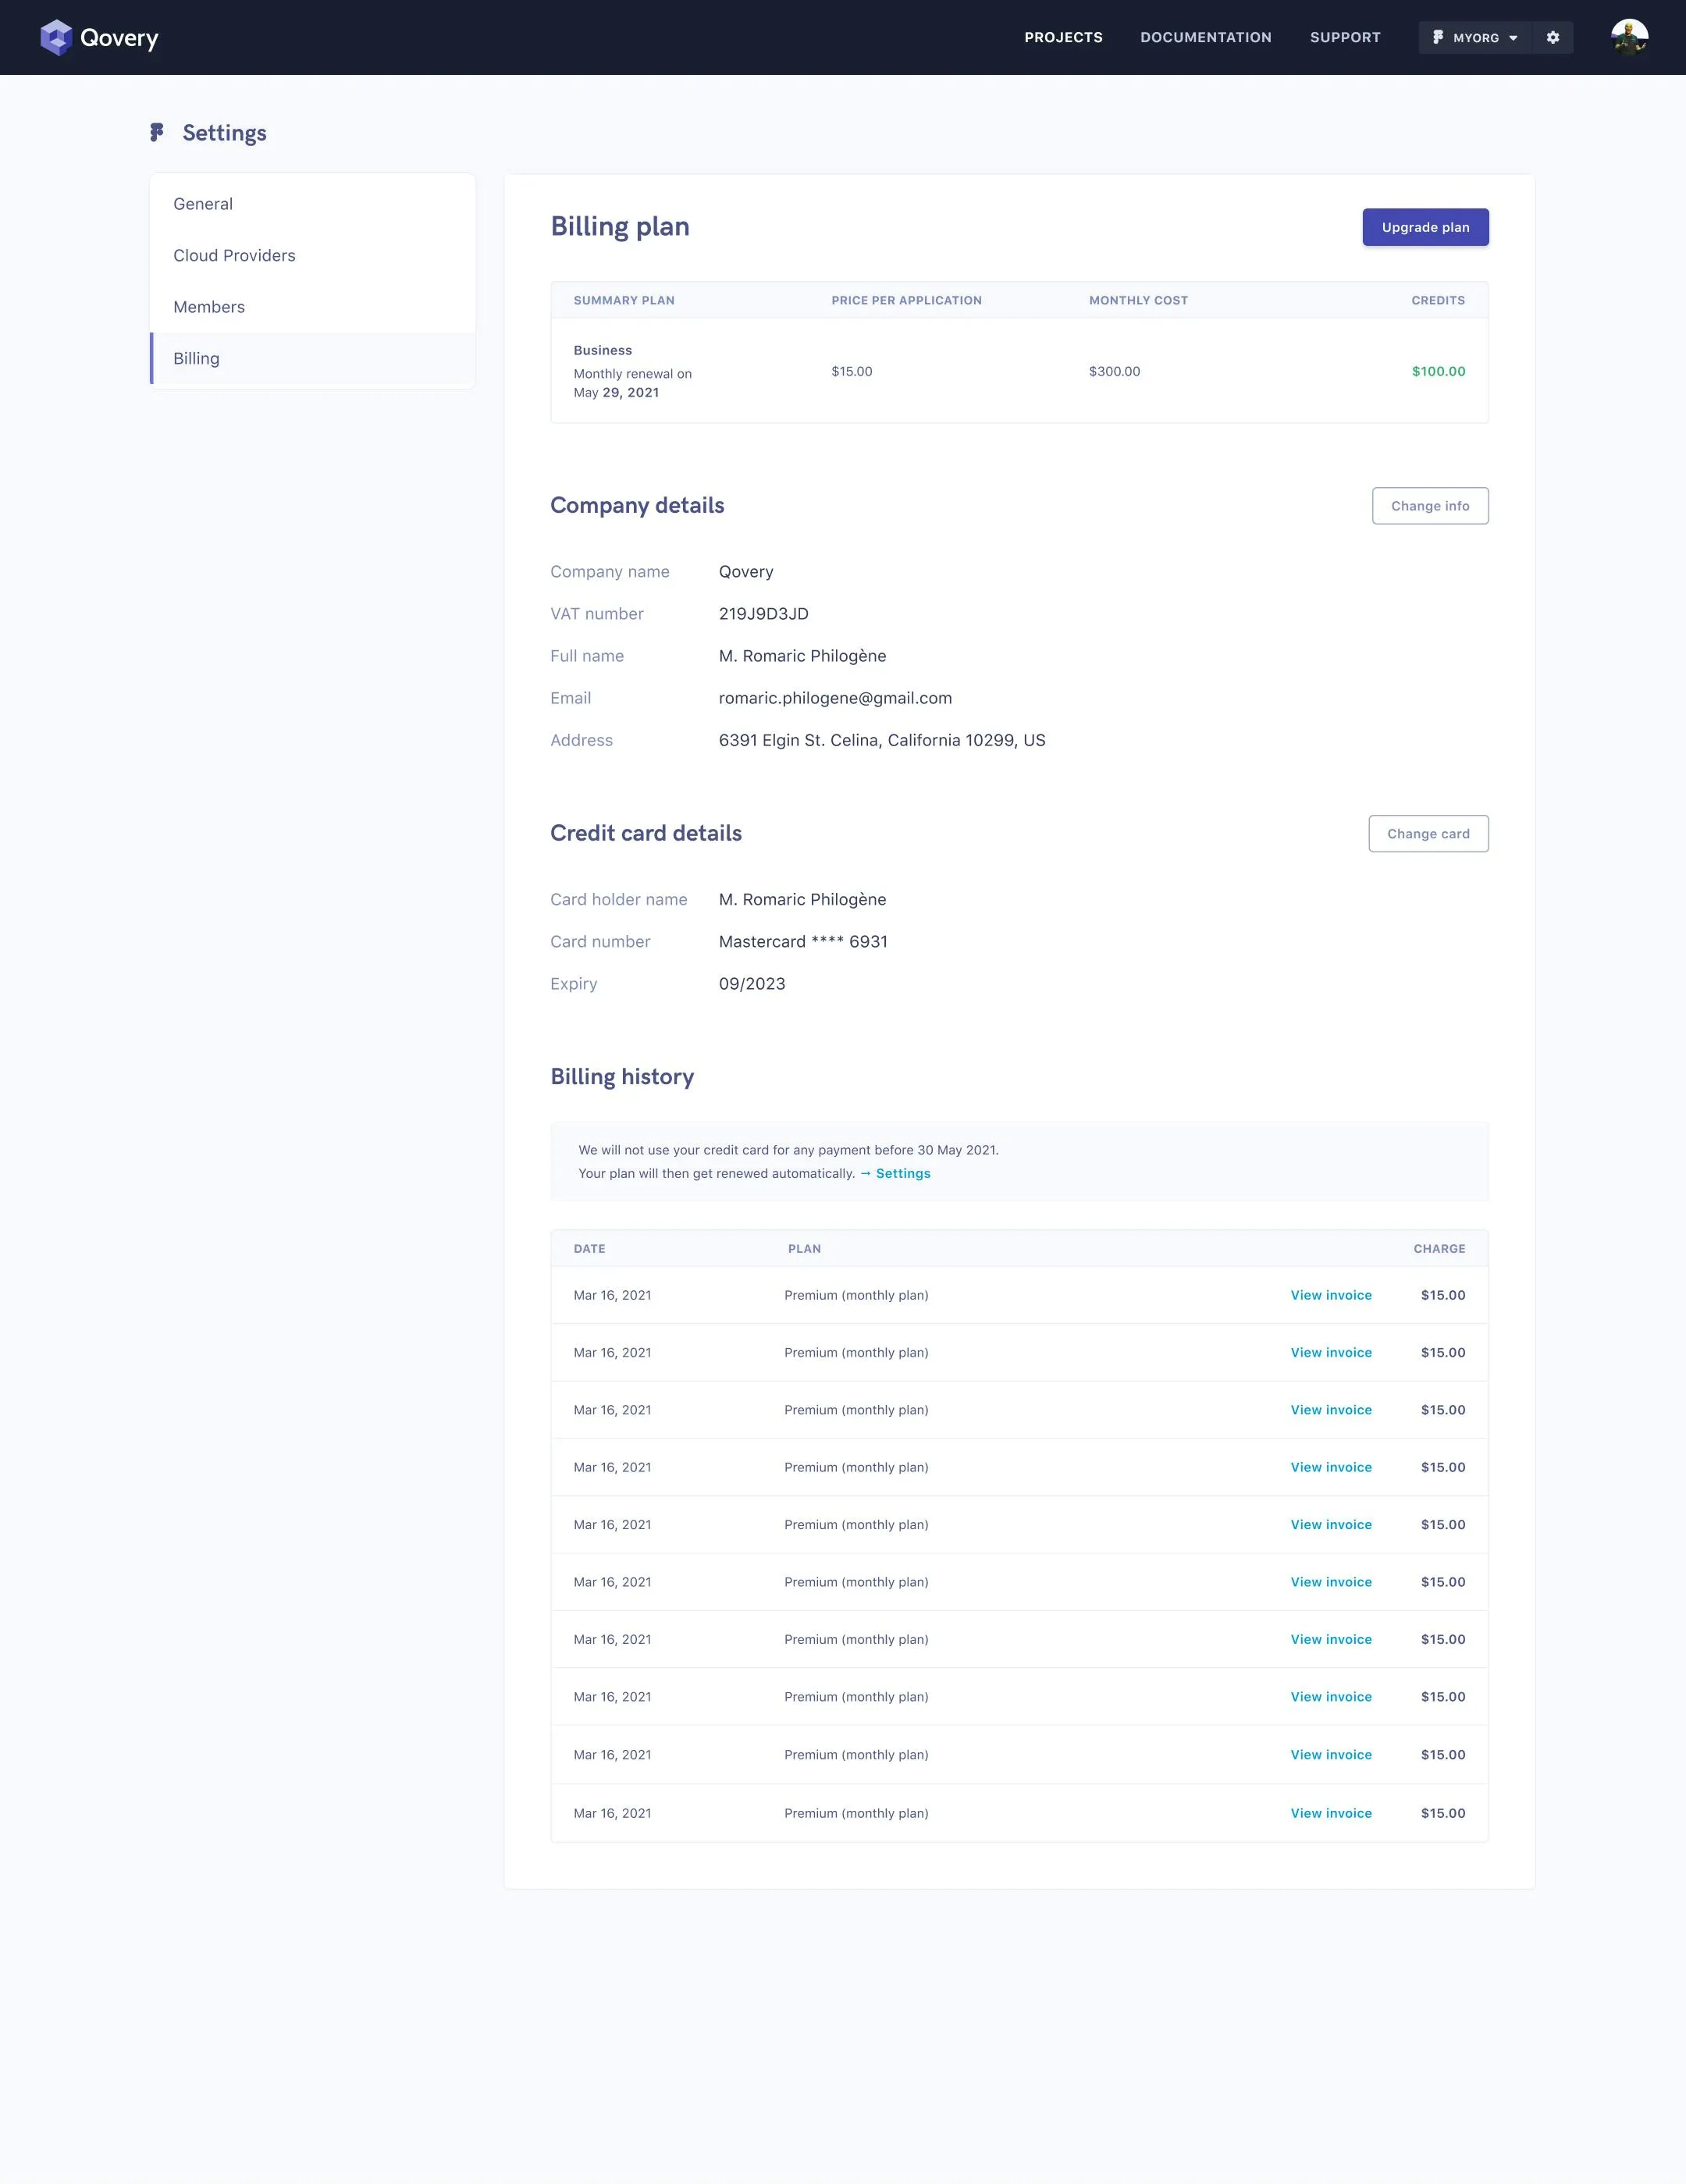The image size is (1686, 2184).
Task: Click the Change info button
Action: pos(1429,506)
